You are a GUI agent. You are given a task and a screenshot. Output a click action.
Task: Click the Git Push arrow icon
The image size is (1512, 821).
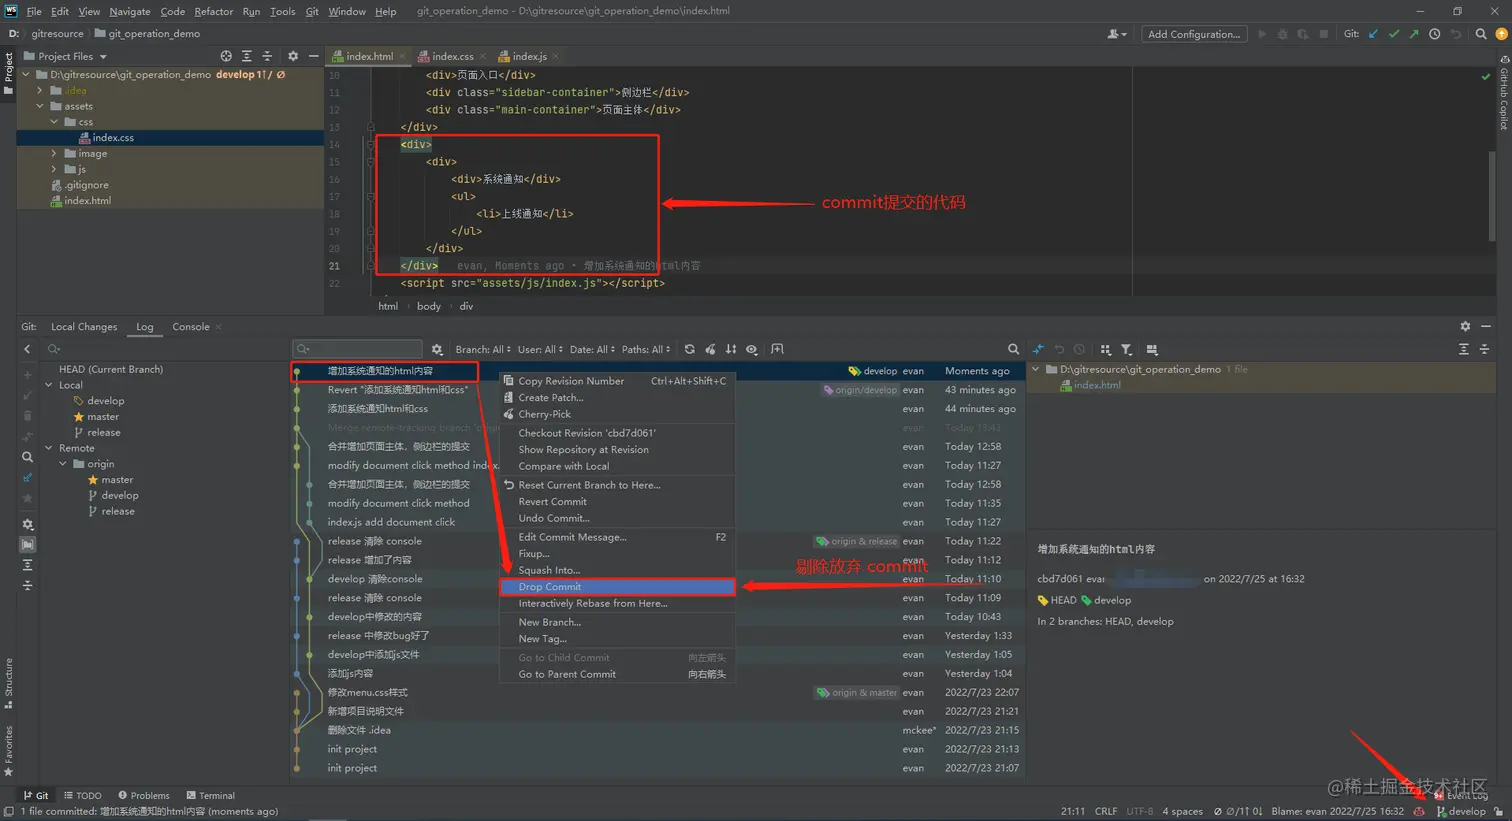click(1414, 34)
